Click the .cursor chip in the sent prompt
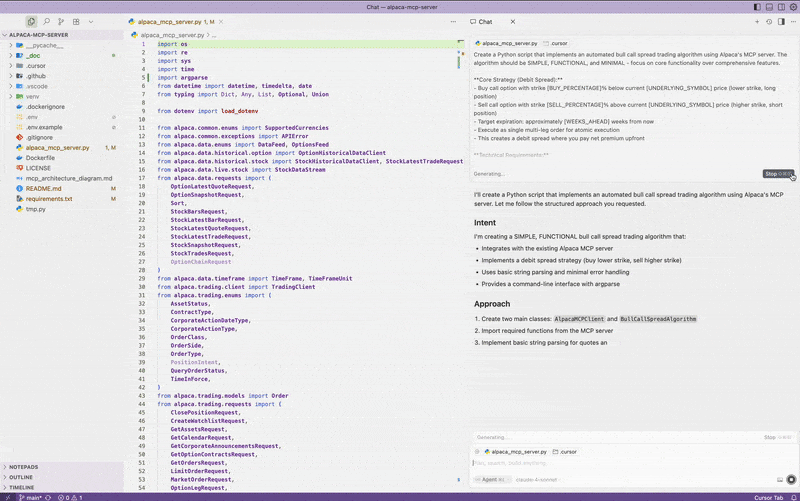The height and width of the screenshot is (501, 800). pyautogui.click(x=556, y=43)
